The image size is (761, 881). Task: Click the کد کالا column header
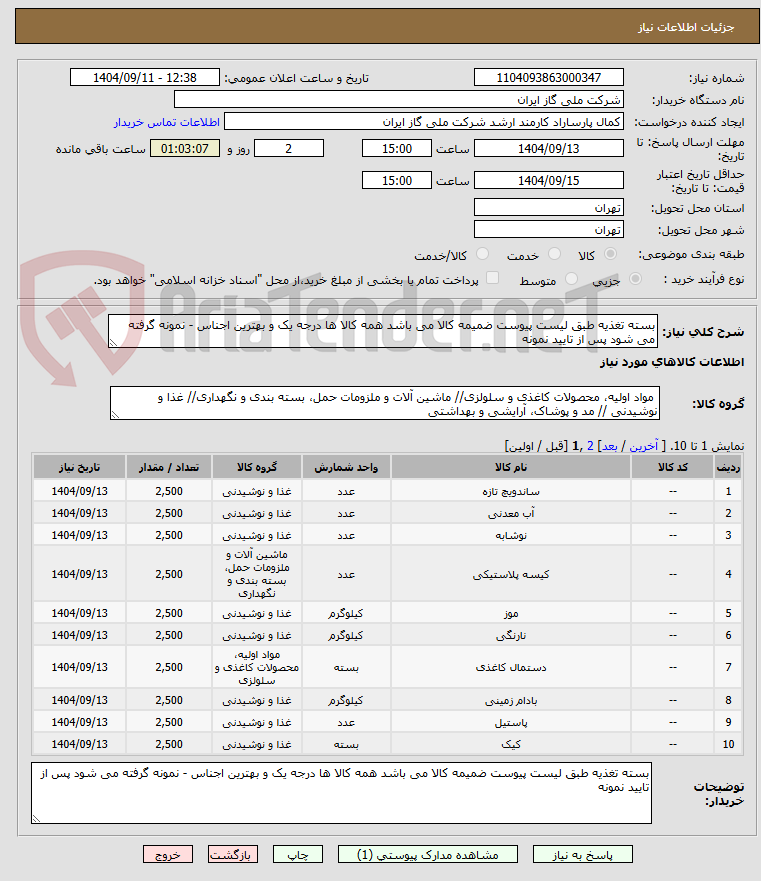pos(673,467)
